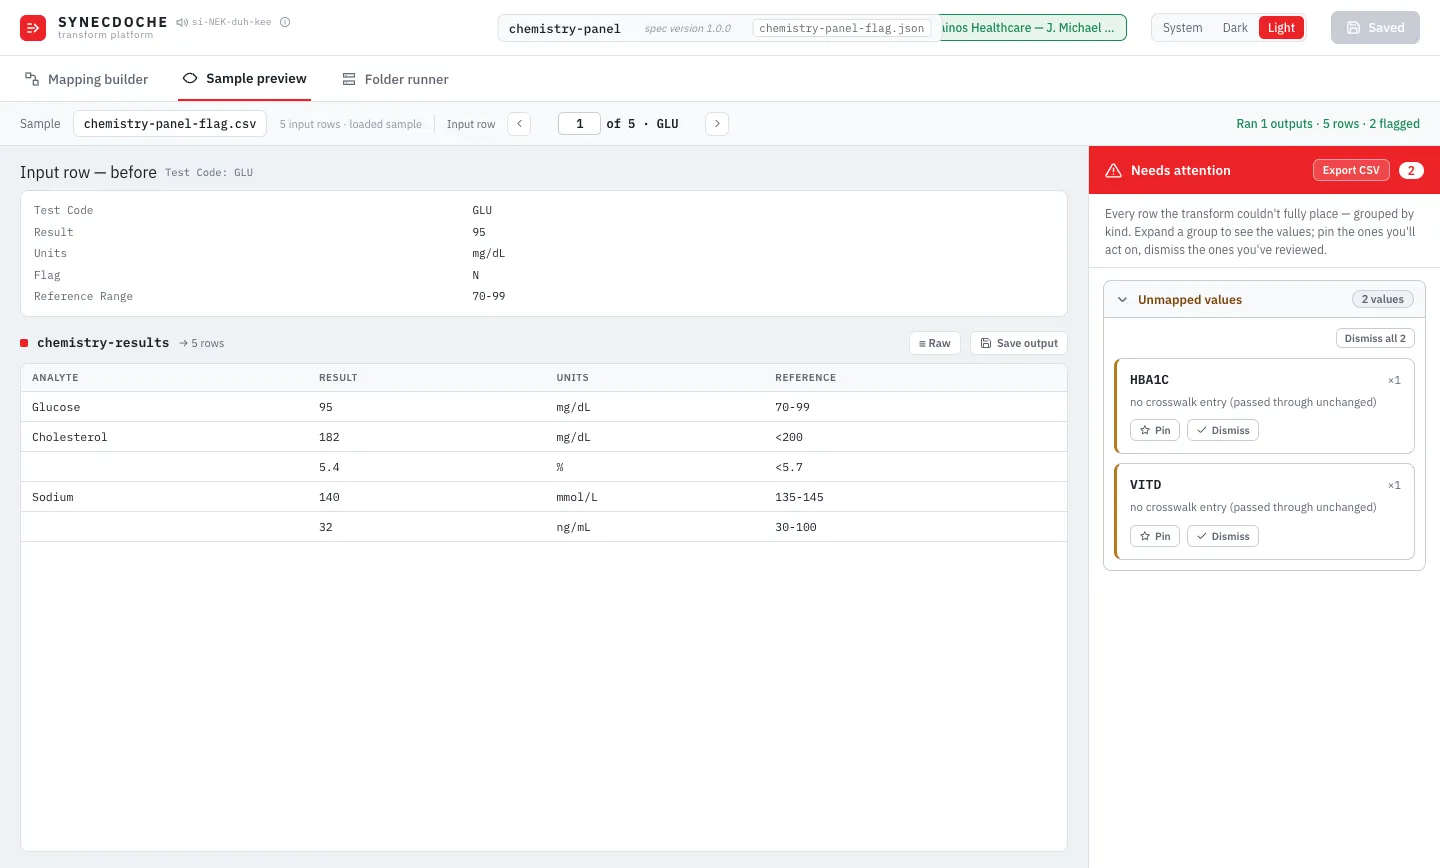Click the Glucose analyte cell

pyautogui.click(x=56, y=407)
